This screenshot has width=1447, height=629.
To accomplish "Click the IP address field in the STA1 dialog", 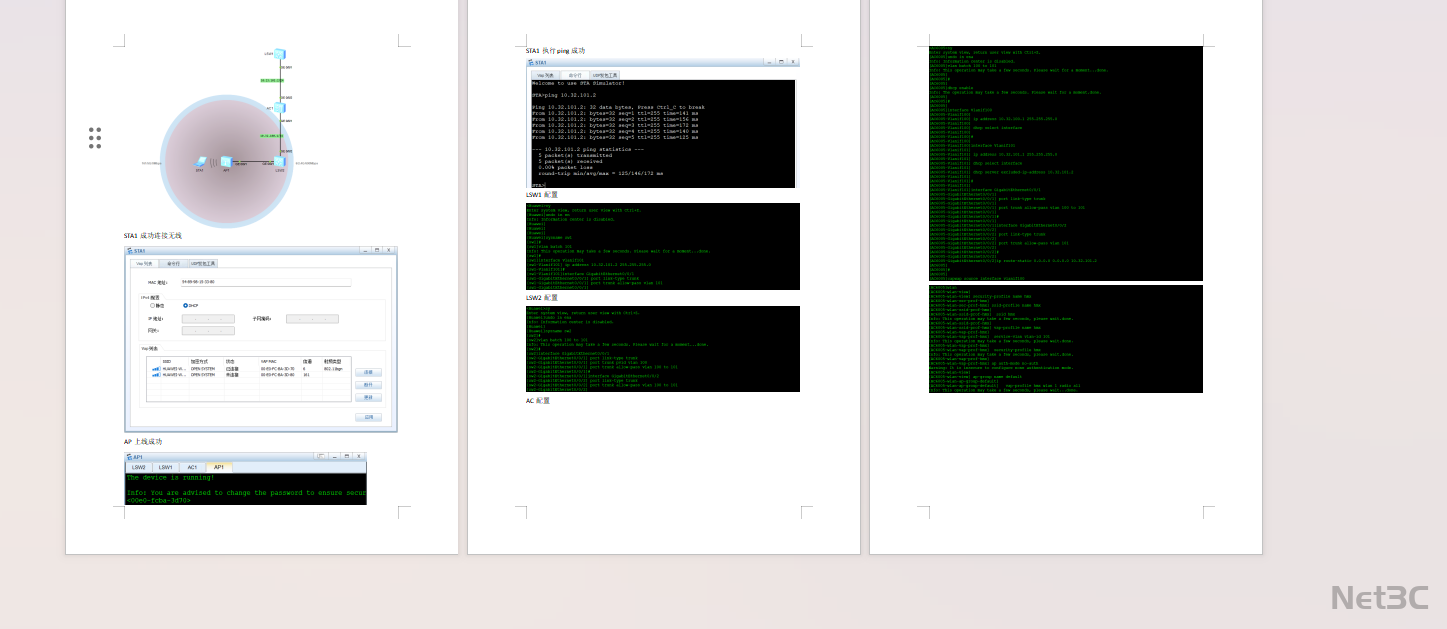I will [x=208, y=319].
